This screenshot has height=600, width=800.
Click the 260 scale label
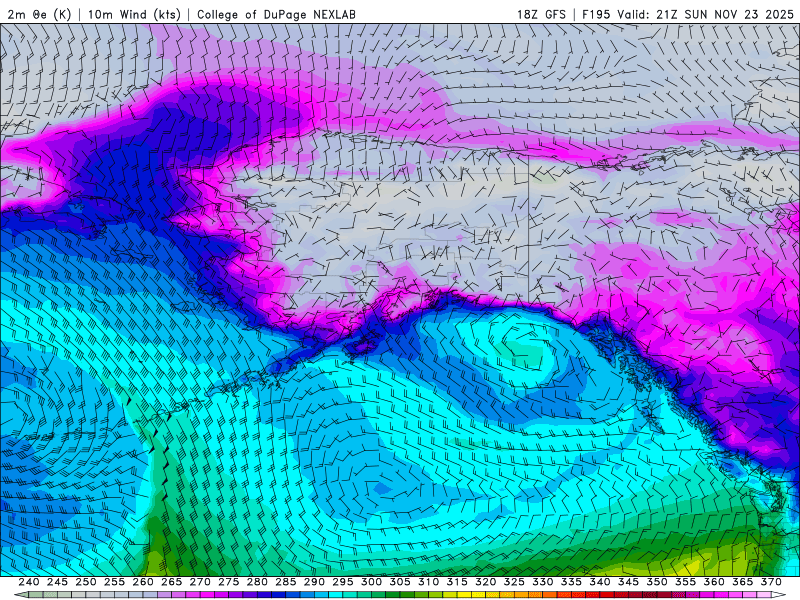point(143,582)
